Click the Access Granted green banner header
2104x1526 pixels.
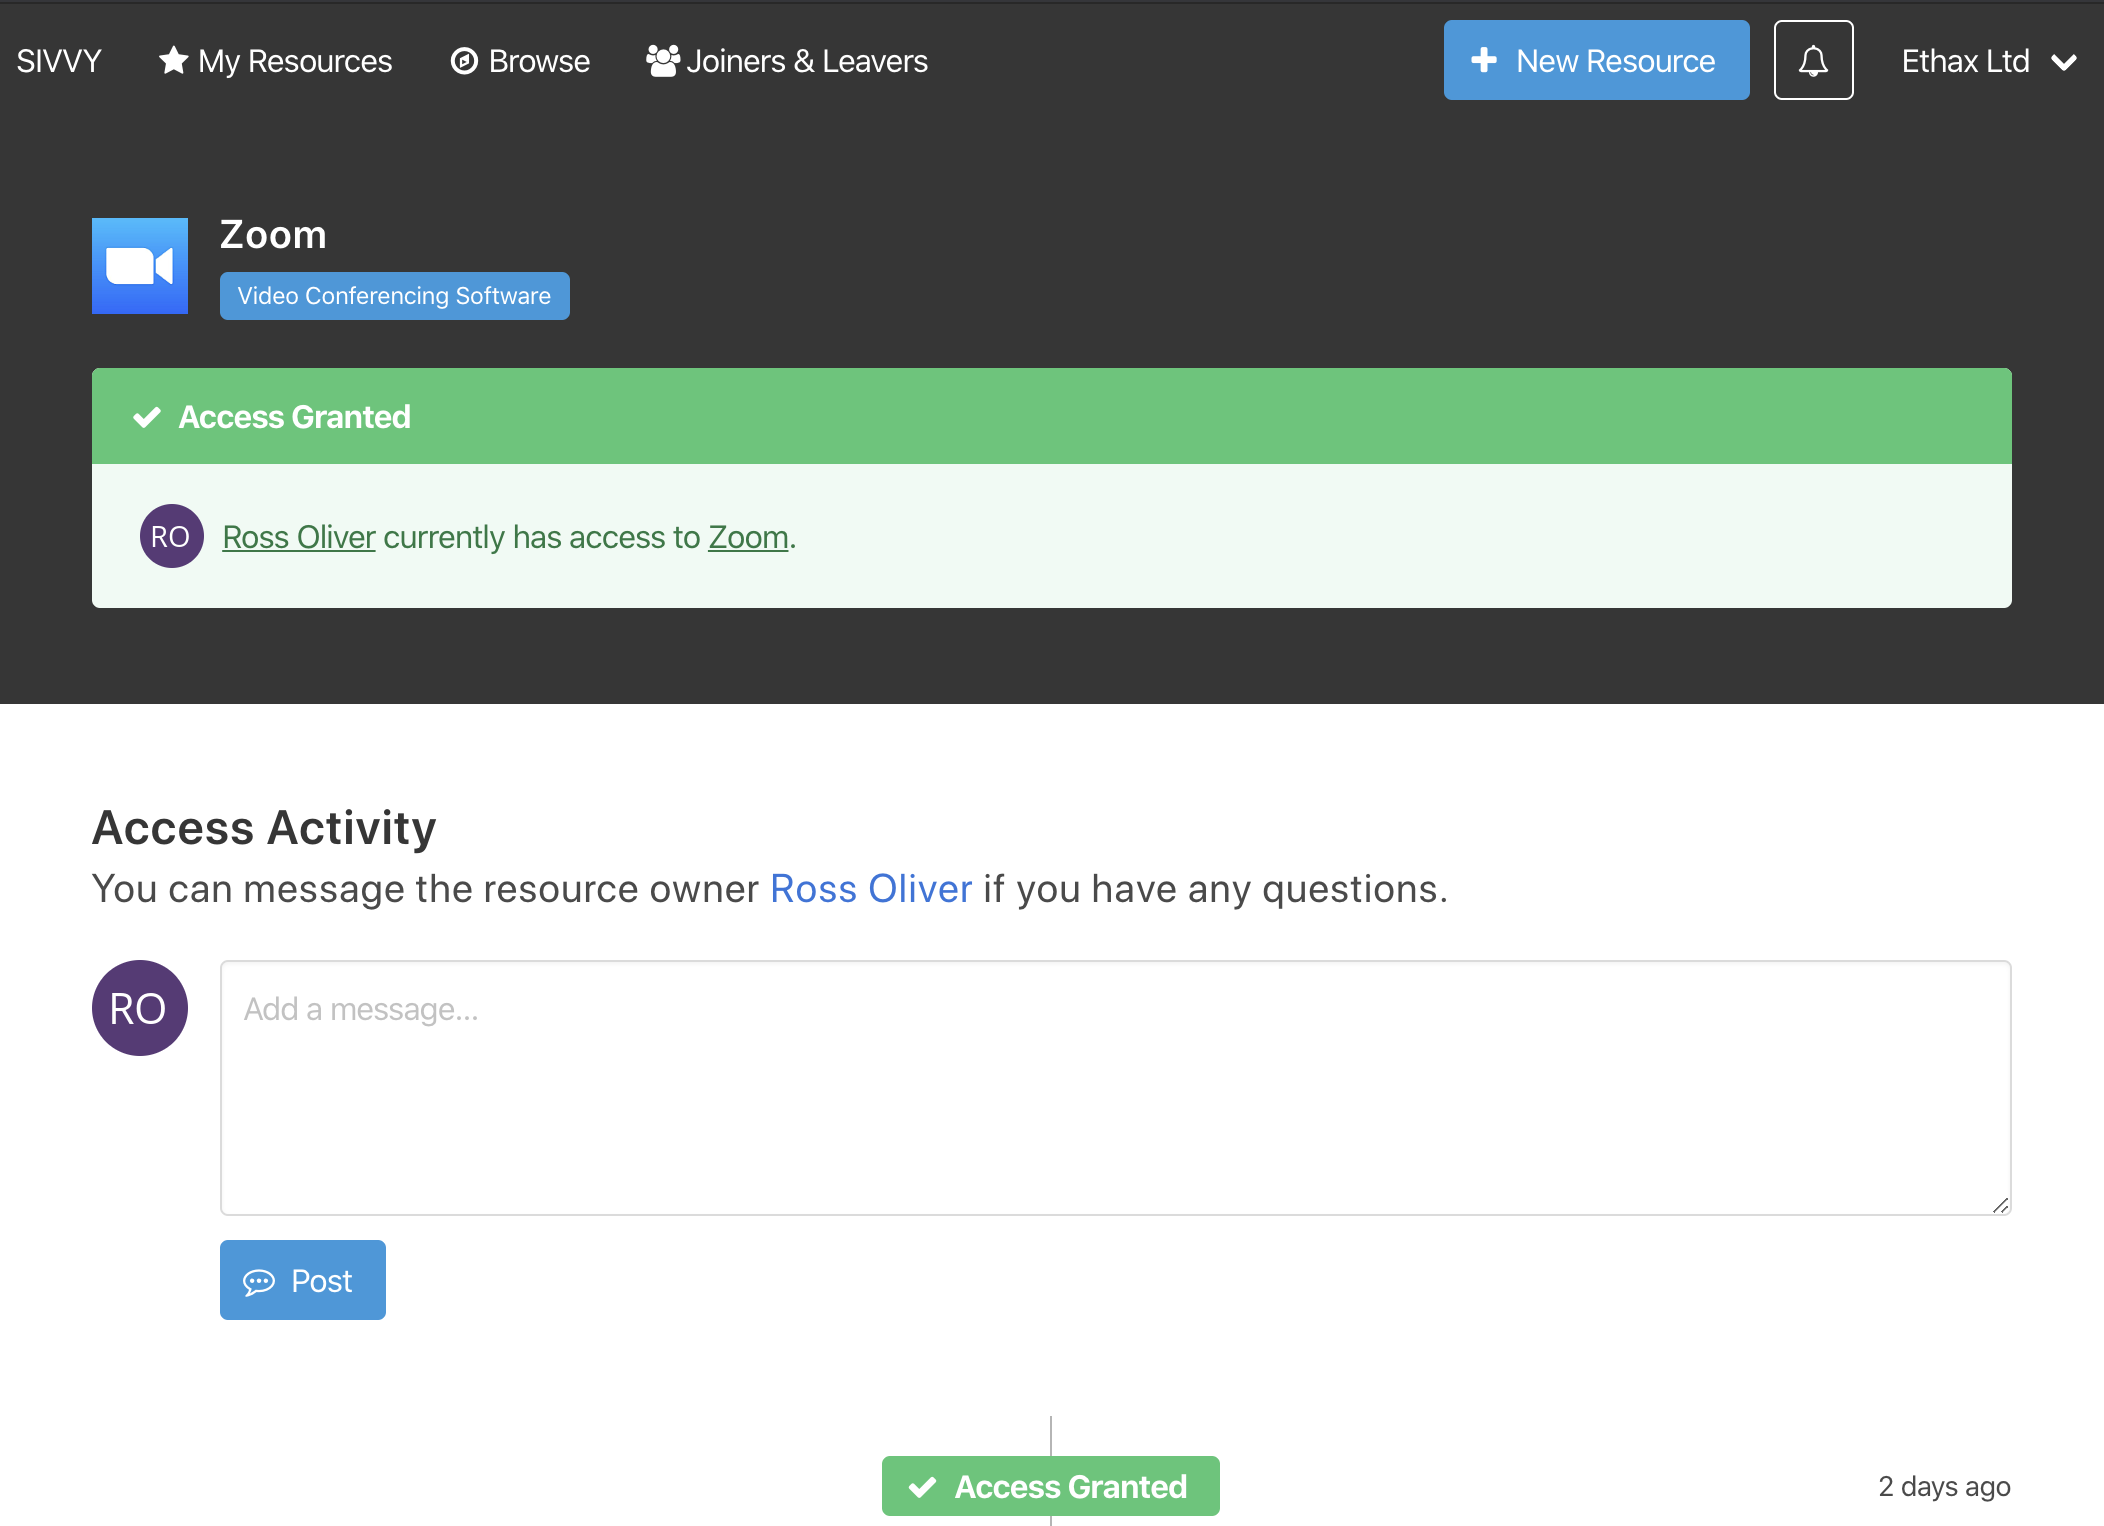coord(1052,416)
